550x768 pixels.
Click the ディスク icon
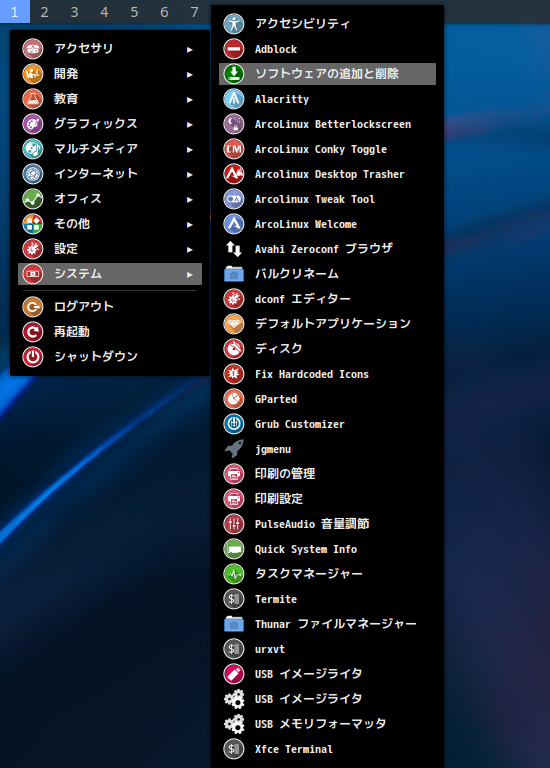click(234, 349)
